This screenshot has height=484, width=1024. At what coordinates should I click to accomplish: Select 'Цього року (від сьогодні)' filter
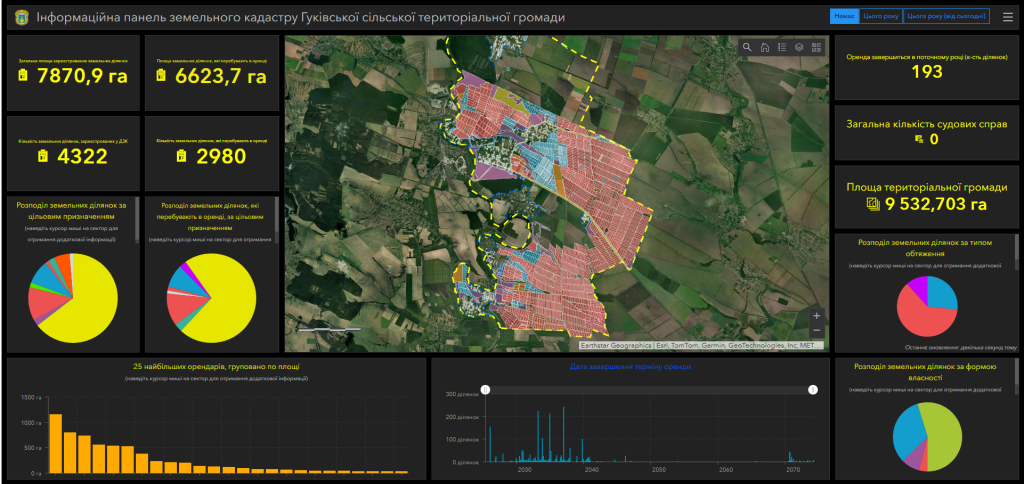point(946,17)
